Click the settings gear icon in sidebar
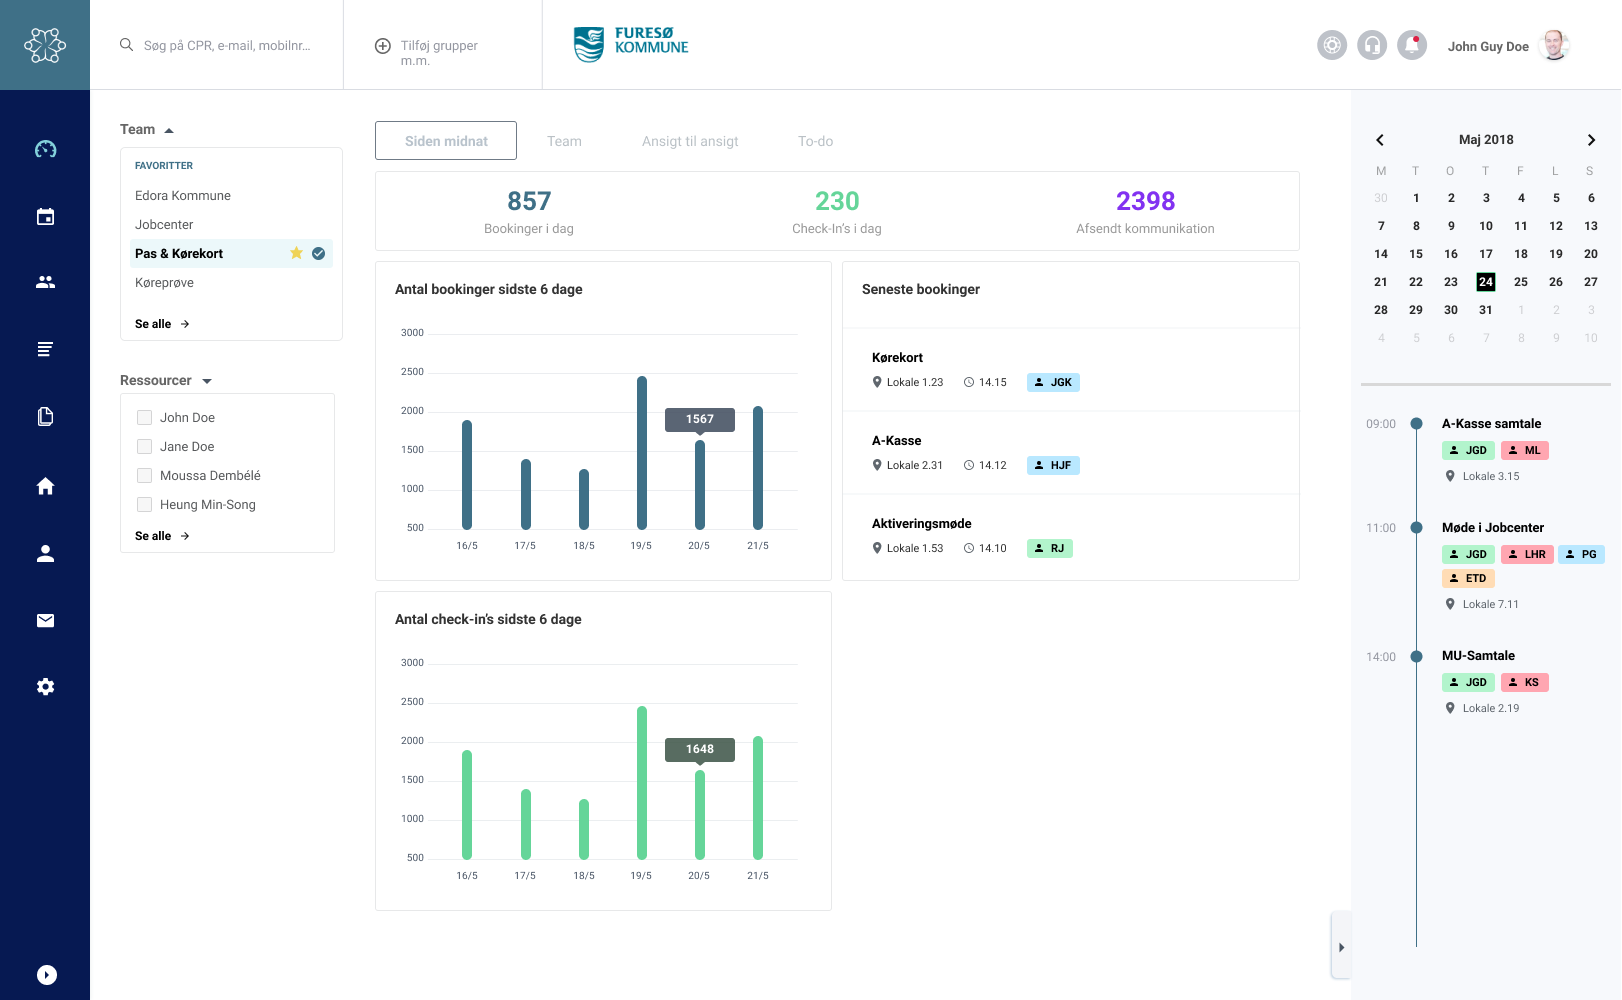The height and width of the screenshot is (1000, 1622). click(45, 687)
